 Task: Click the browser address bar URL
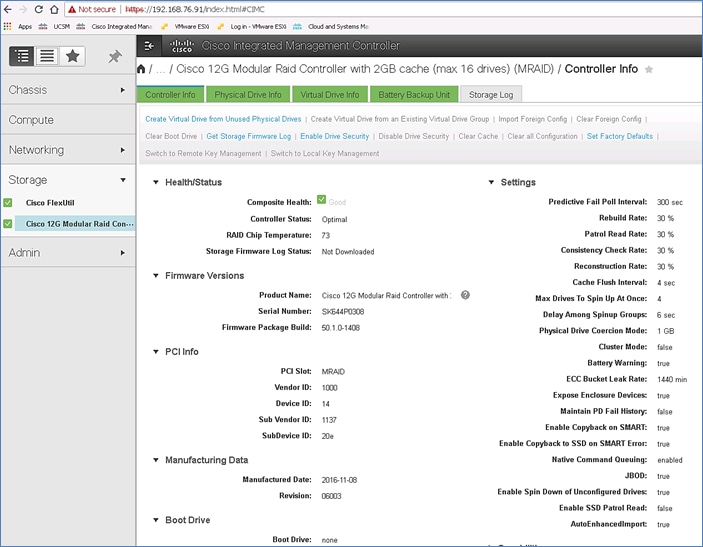[x=195, y=9]
